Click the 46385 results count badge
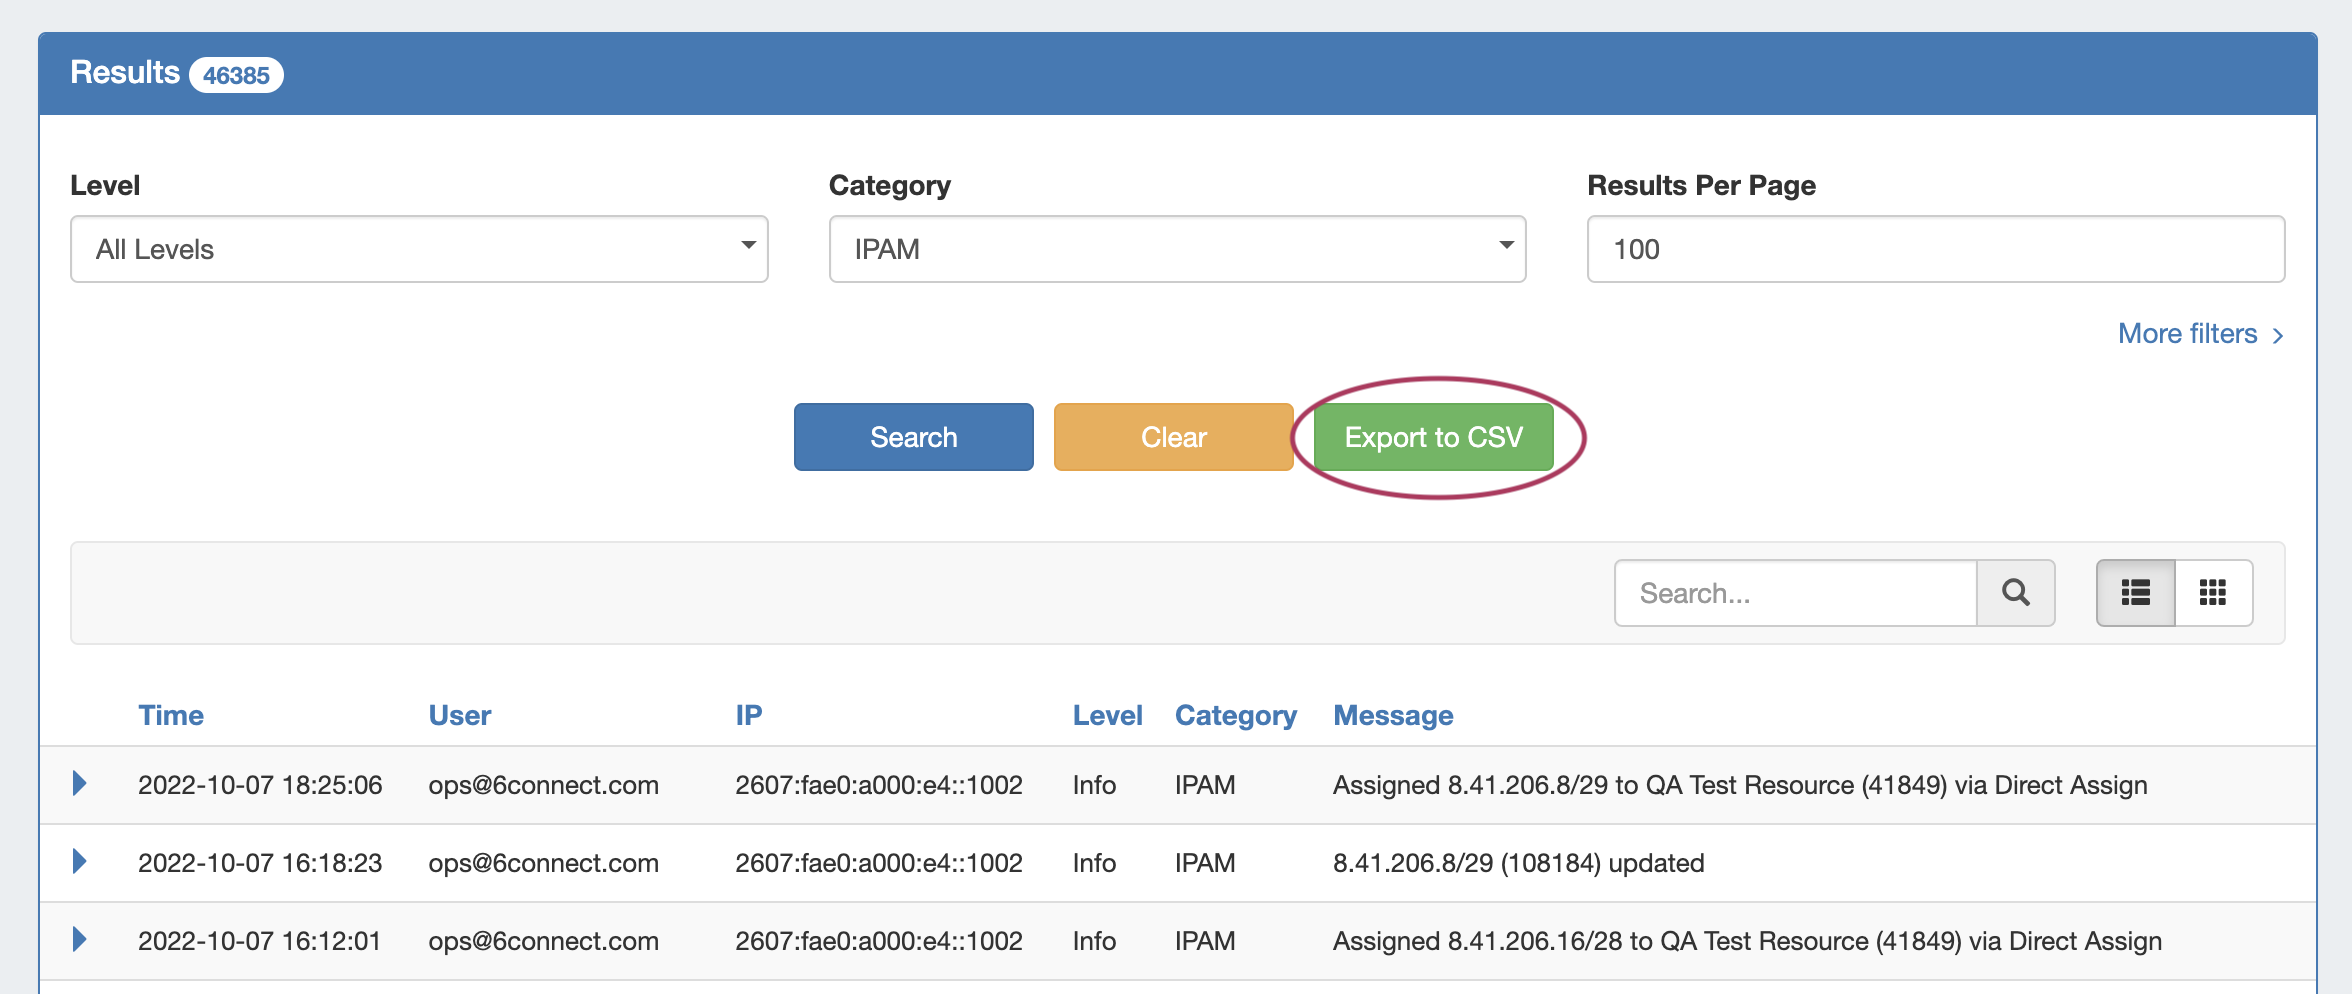The width and height of the screenshot is (2352, 994). (x=236, y=75)
